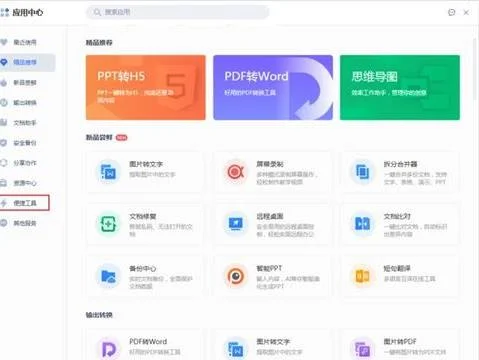Viewport: 479px width, 360px height.
Task: Launch the 智能PPT icon
Action: pos(236,276)
